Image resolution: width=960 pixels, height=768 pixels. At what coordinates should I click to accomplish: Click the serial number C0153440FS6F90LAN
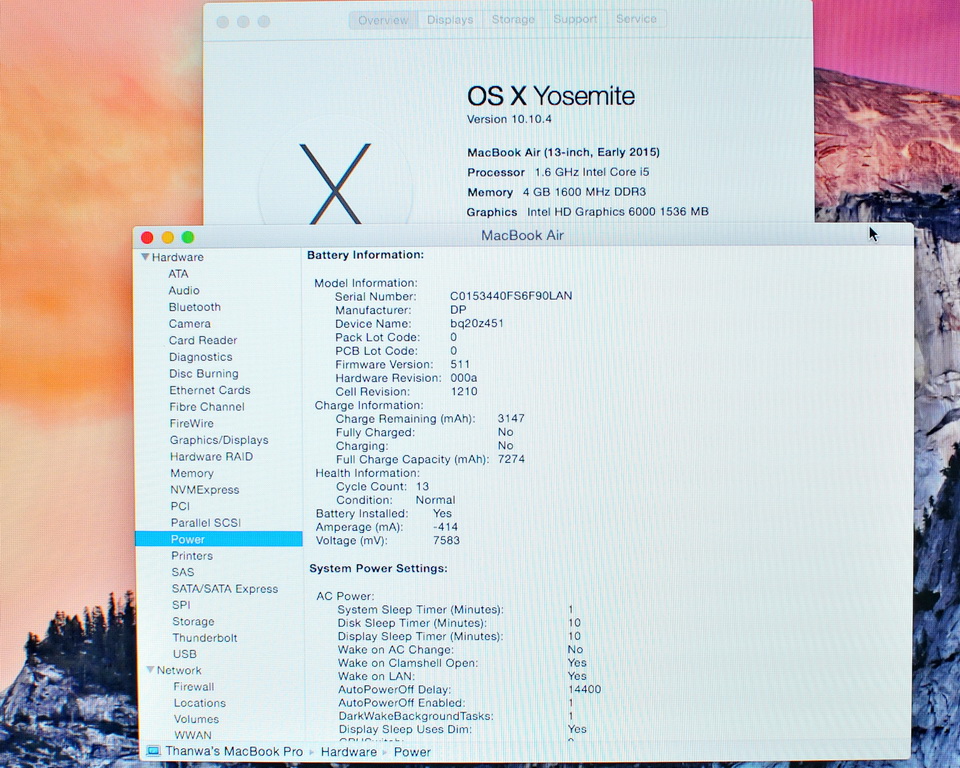click(x=511, y=296)
